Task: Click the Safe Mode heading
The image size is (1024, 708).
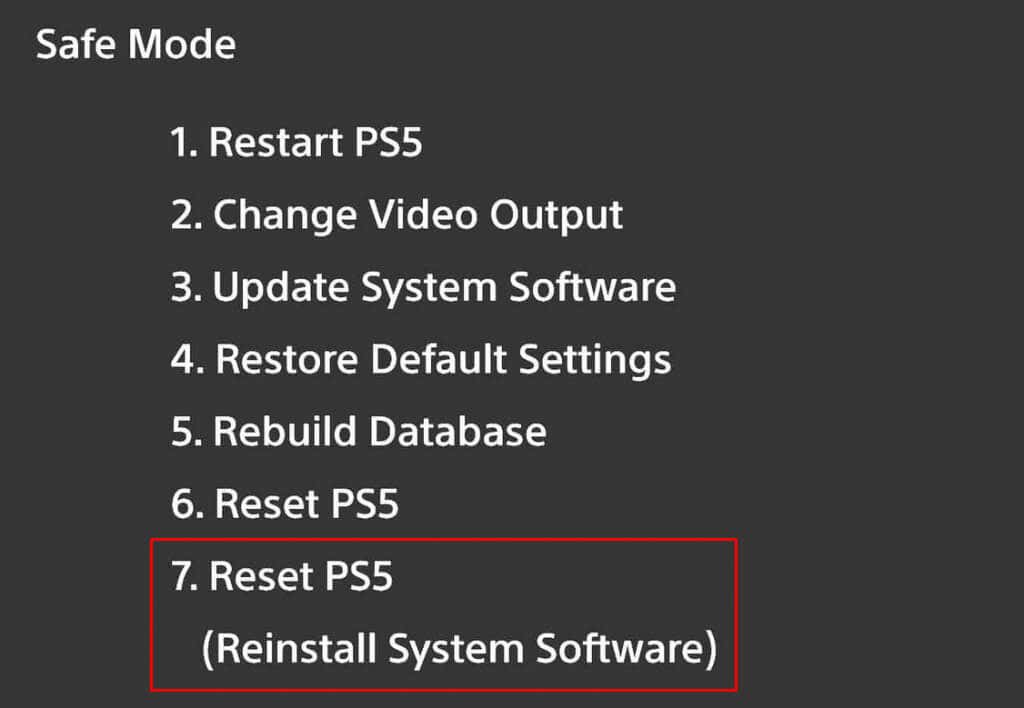Action: click(136, 44)
